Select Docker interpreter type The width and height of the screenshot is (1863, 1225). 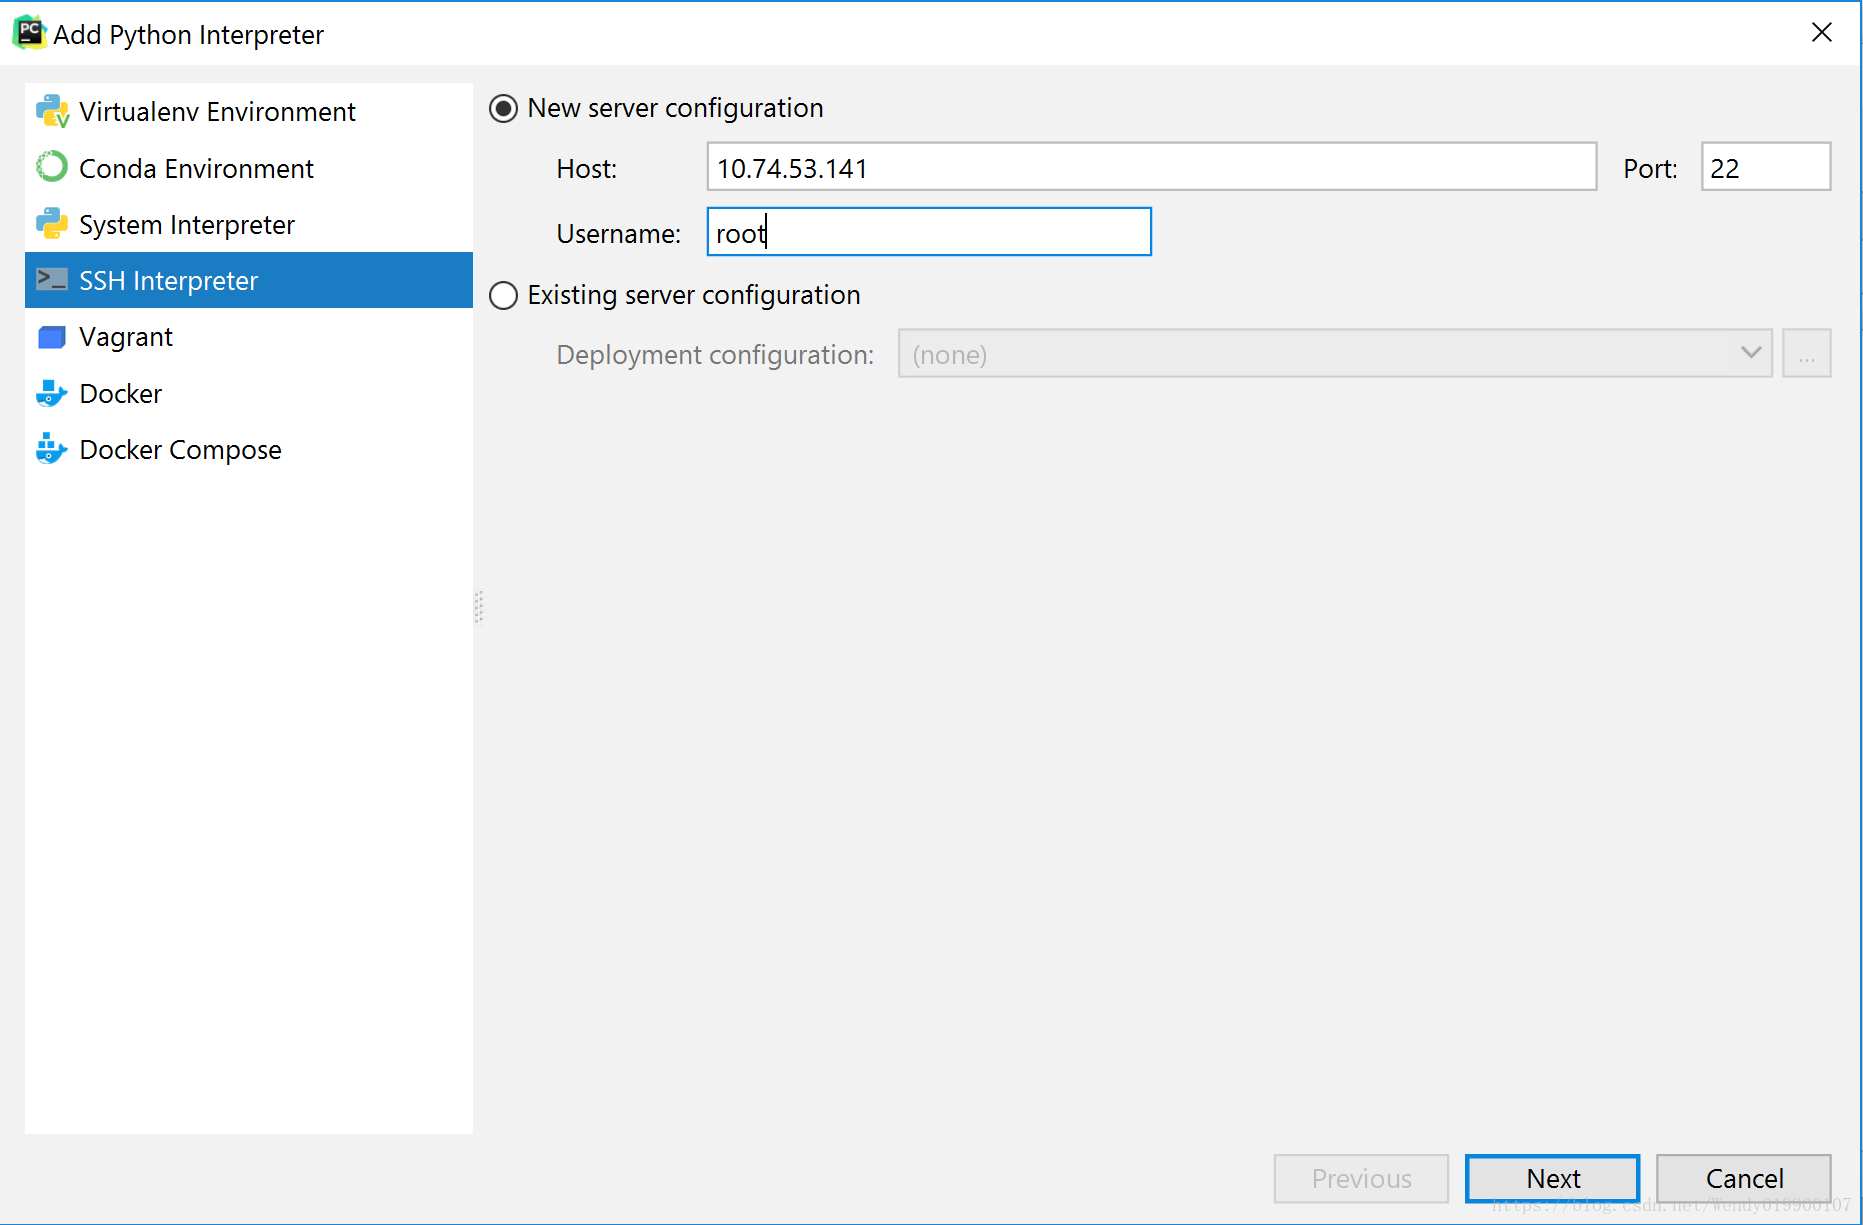point(249,393)
